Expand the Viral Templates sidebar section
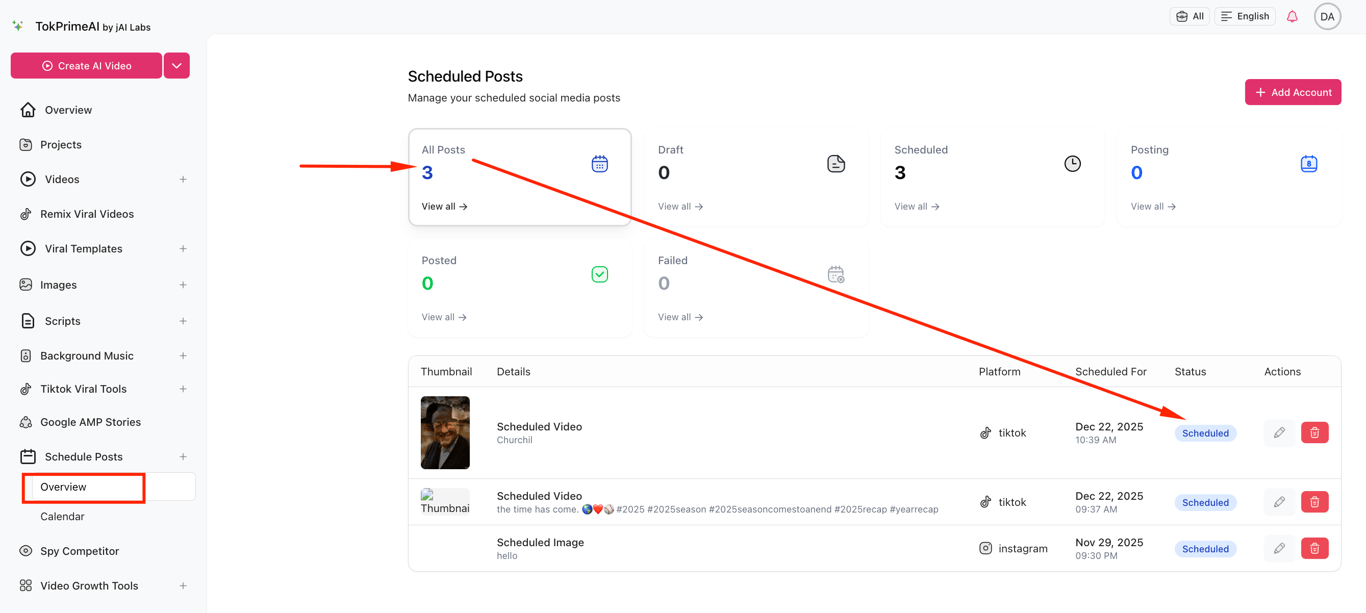This screenshot has height=613, width=1366. (x=183, y=249)
